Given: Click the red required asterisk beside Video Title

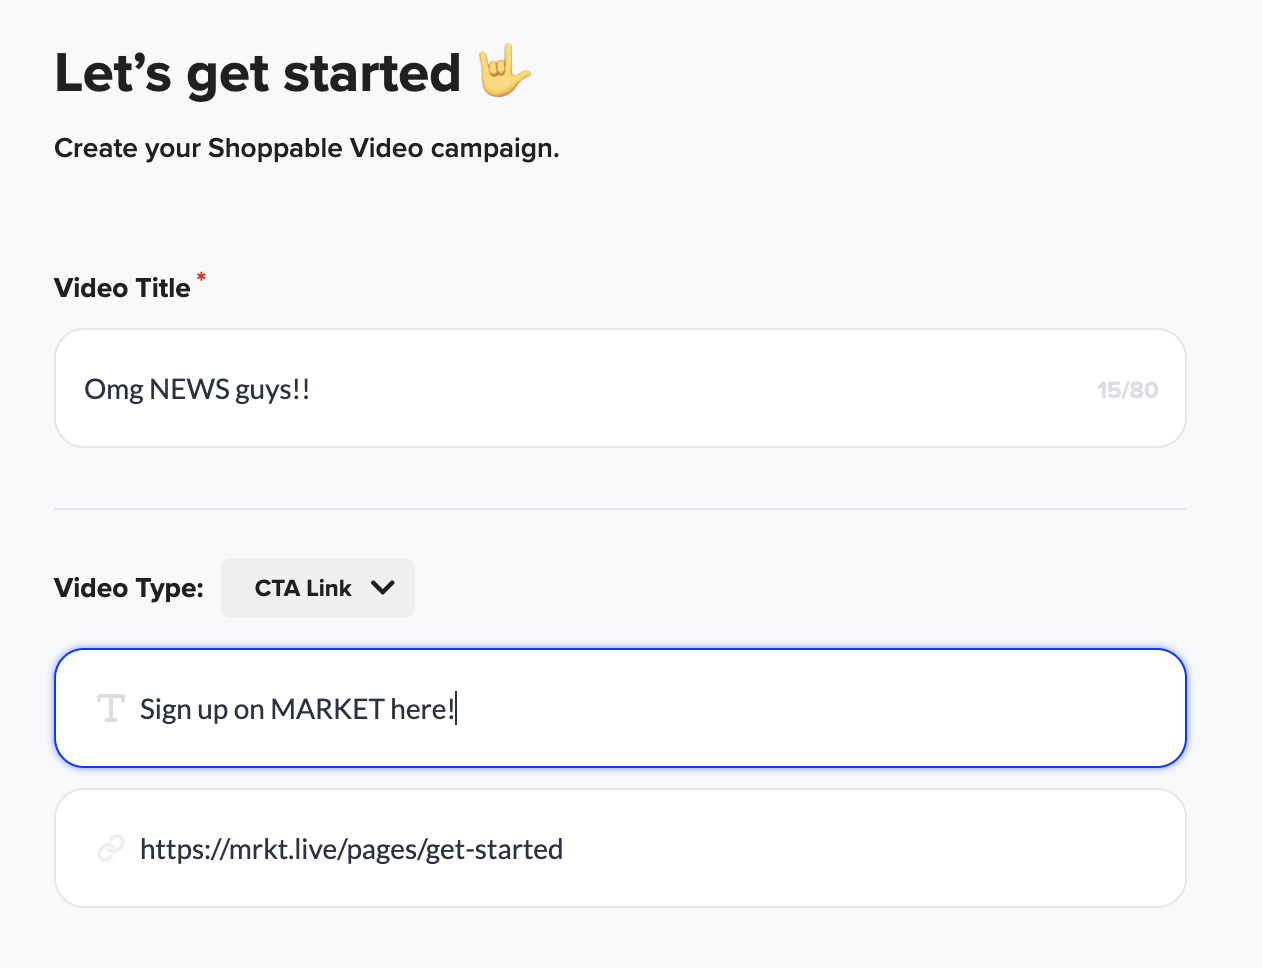Looking at the screenshot, I should click(x=201, y=277).
